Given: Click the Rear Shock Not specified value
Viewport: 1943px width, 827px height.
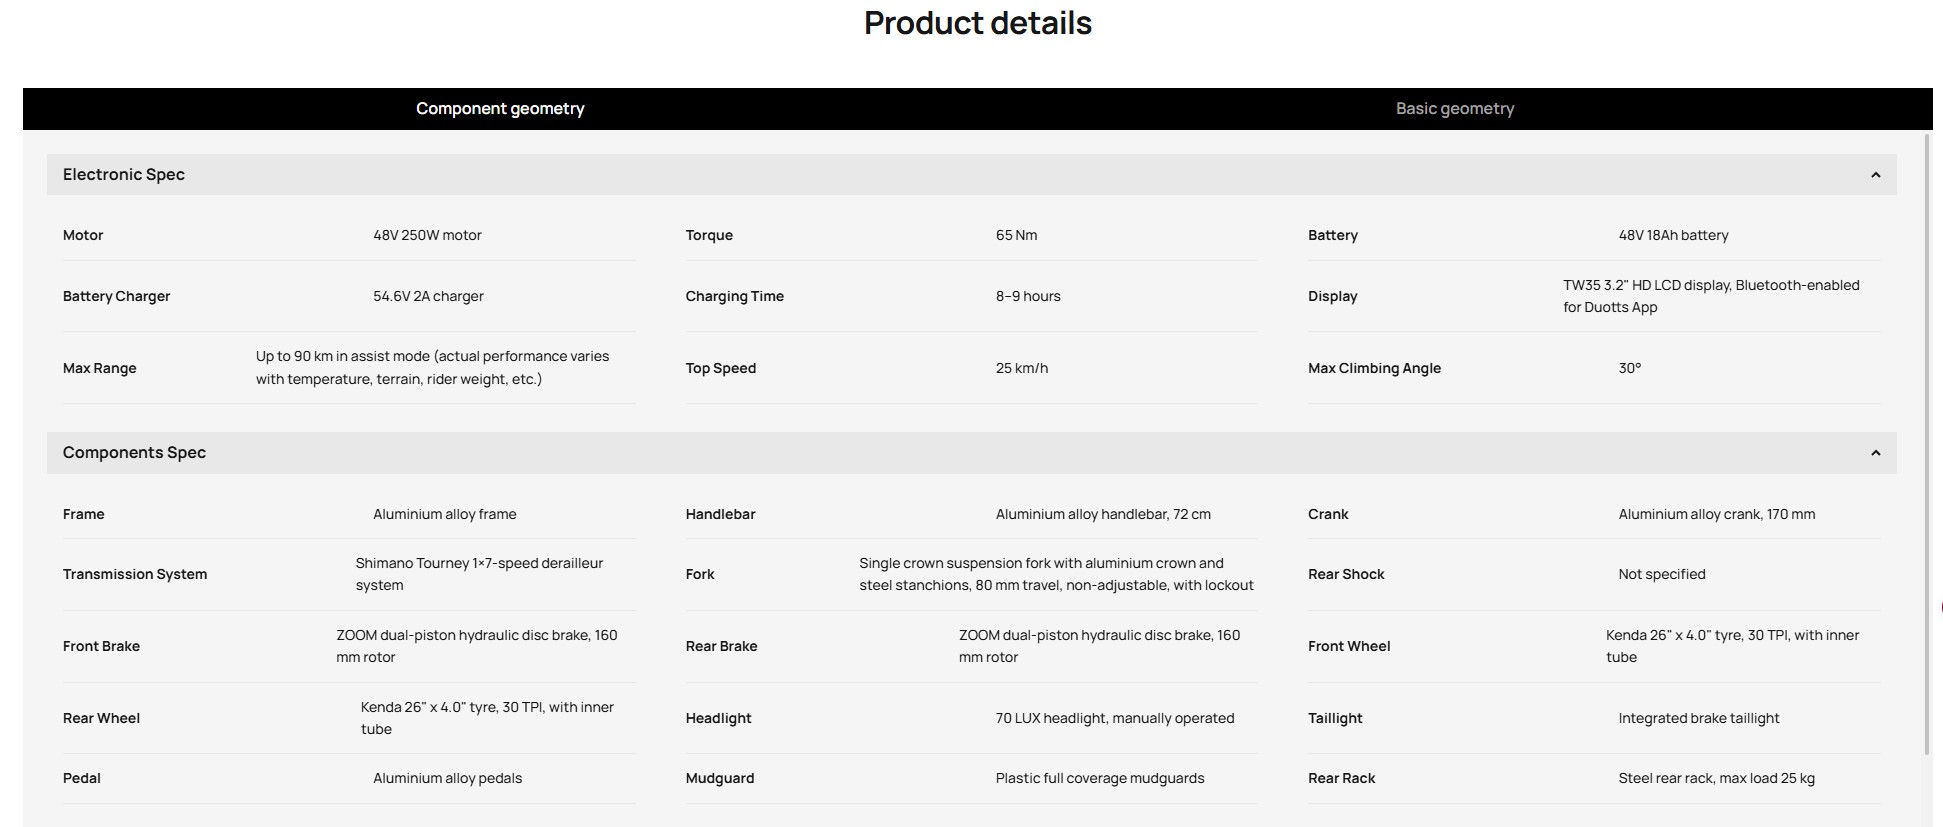Looking at the screenshot, I should 1661,574.
